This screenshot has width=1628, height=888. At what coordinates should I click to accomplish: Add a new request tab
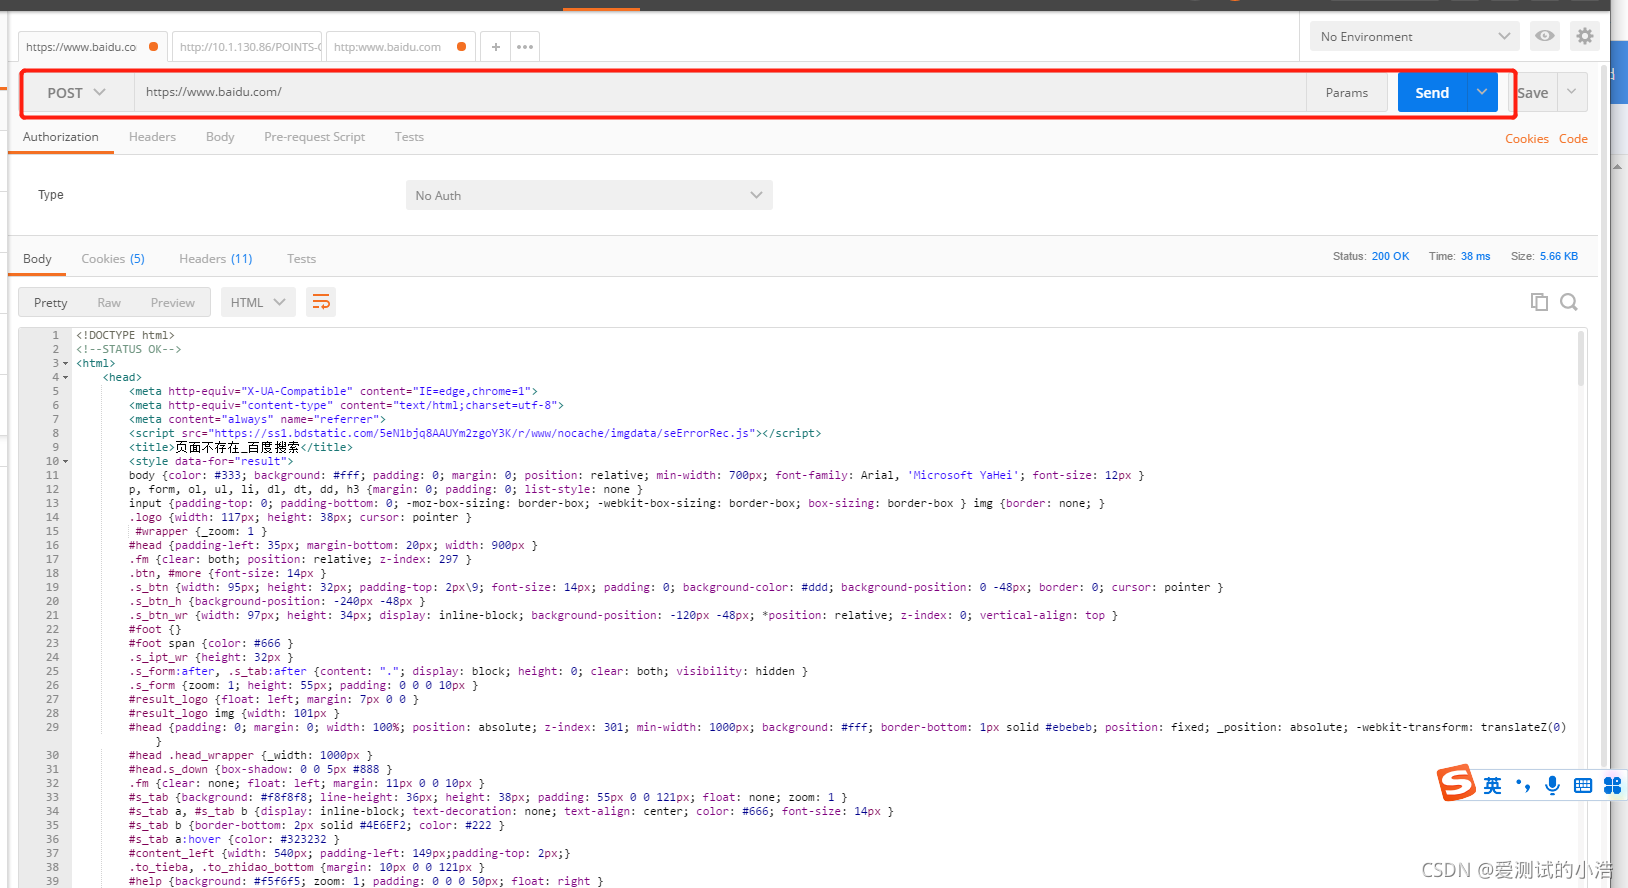495,47
